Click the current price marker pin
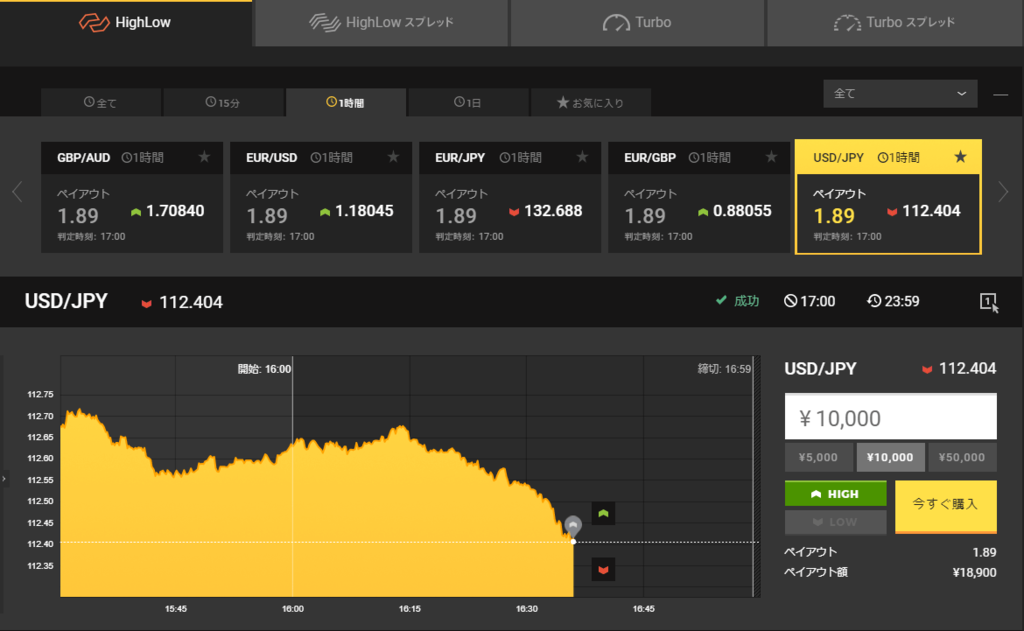Screen dimensions: 1024x631 (573, 525)
